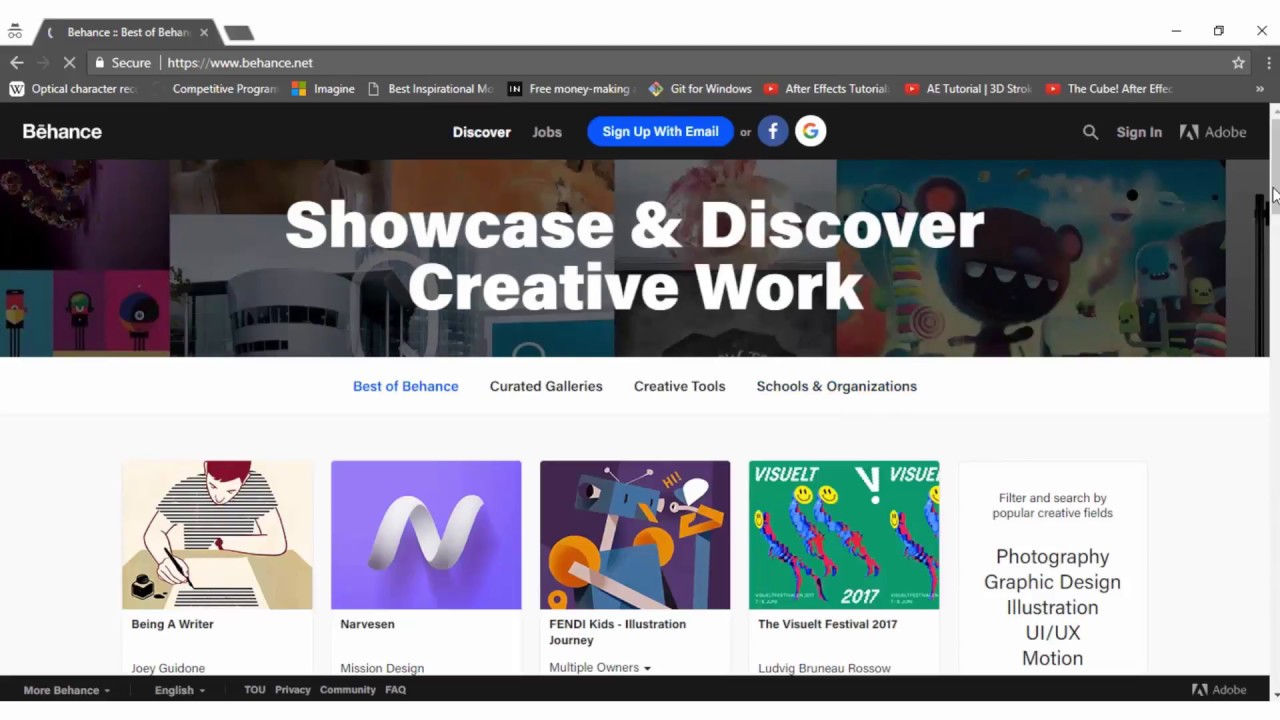
Task: Open Joey Guidone profile
Action: pyautogui.click(x=168, y=668)
